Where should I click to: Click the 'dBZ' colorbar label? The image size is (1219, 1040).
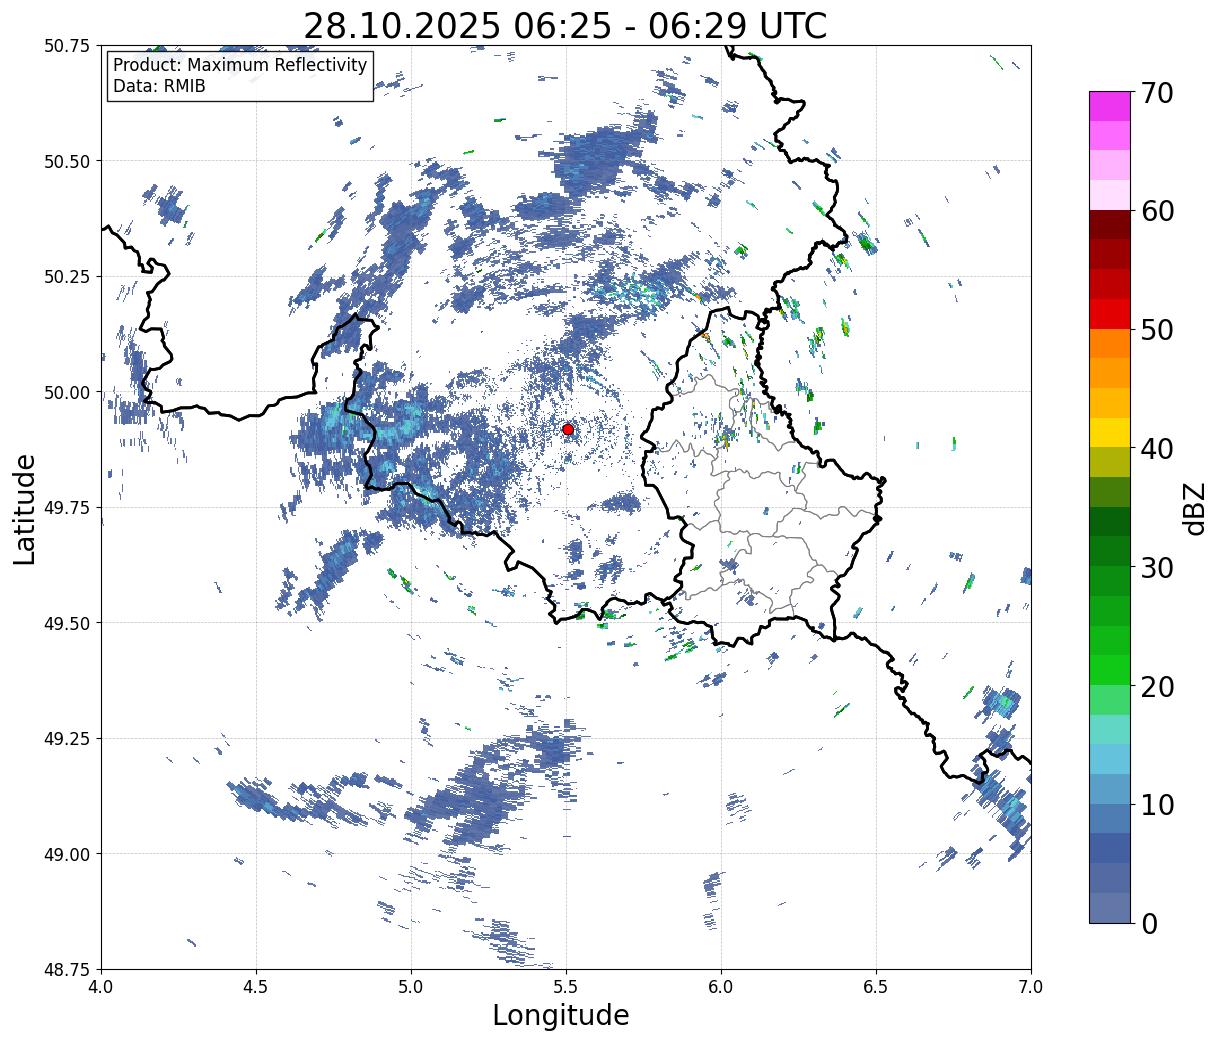(1194, 507)
